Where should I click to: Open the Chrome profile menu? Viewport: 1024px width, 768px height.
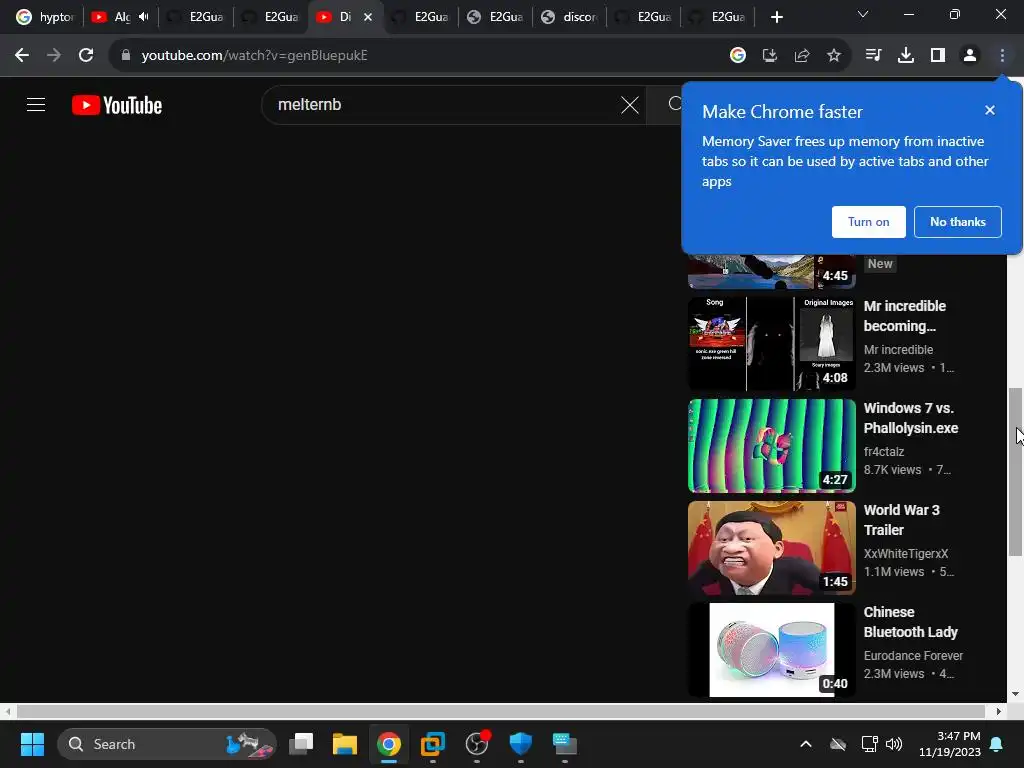click(x=970, y=56)
